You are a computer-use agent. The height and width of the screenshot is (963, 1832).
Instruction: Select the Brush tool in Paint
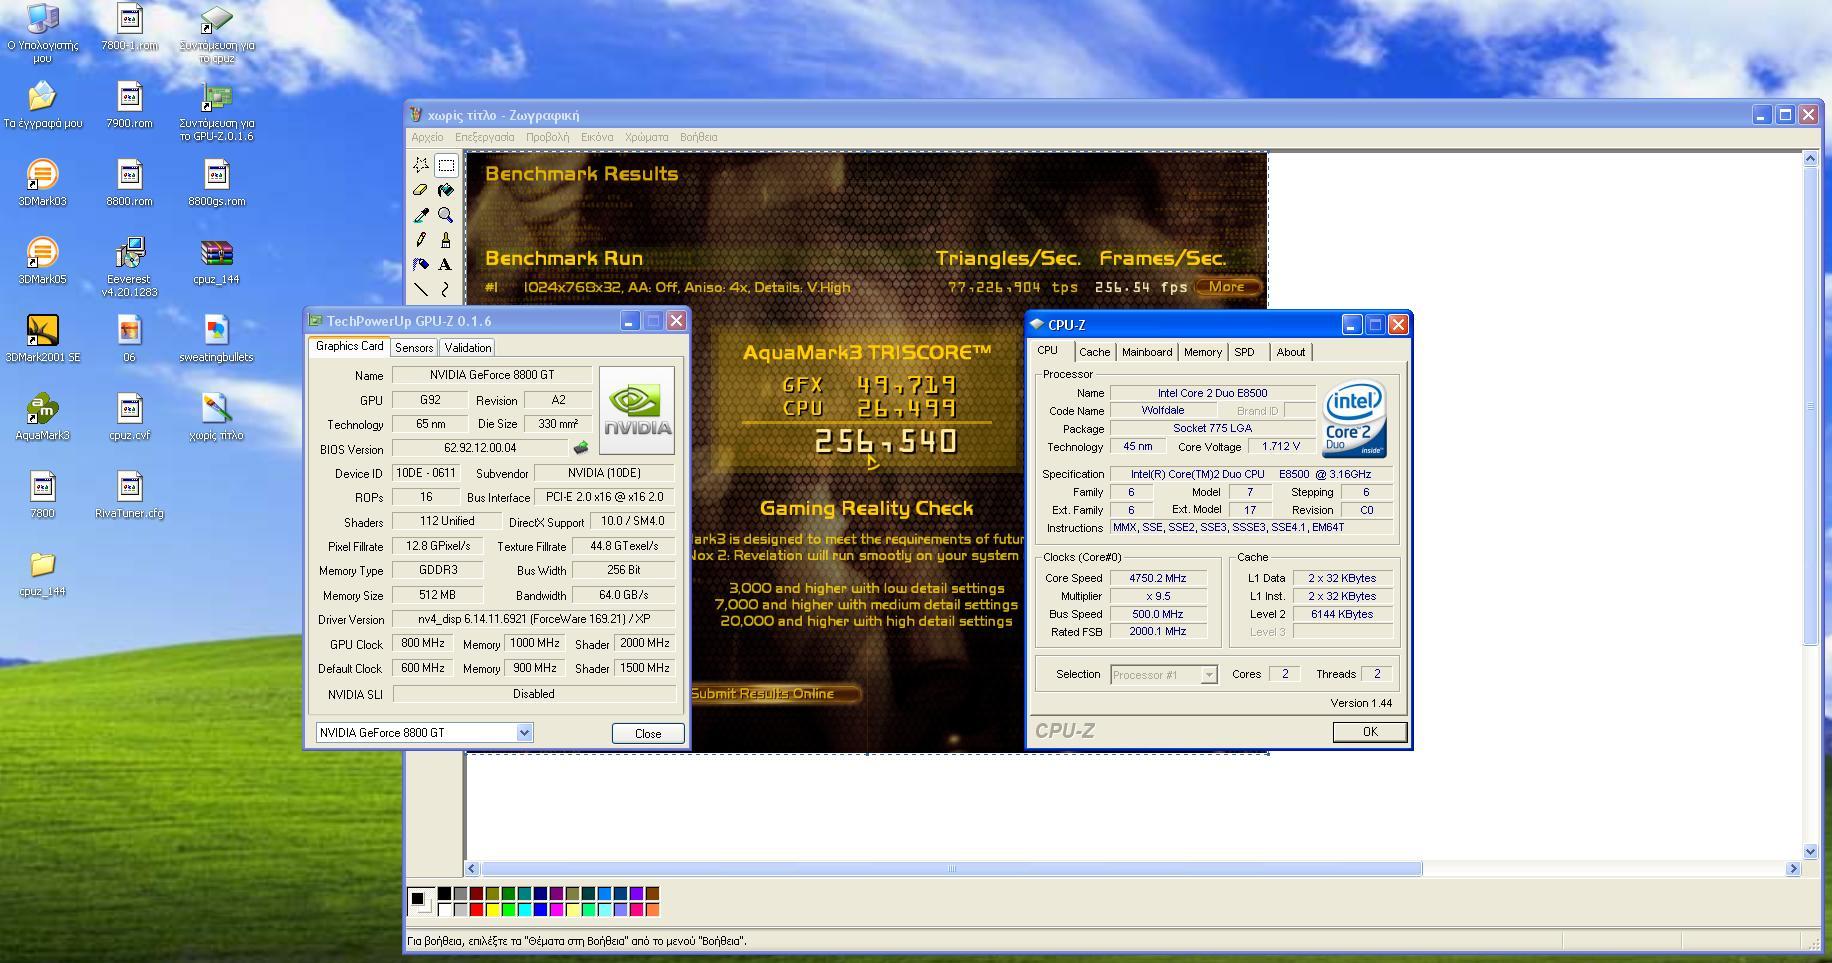tap(446, 240)
